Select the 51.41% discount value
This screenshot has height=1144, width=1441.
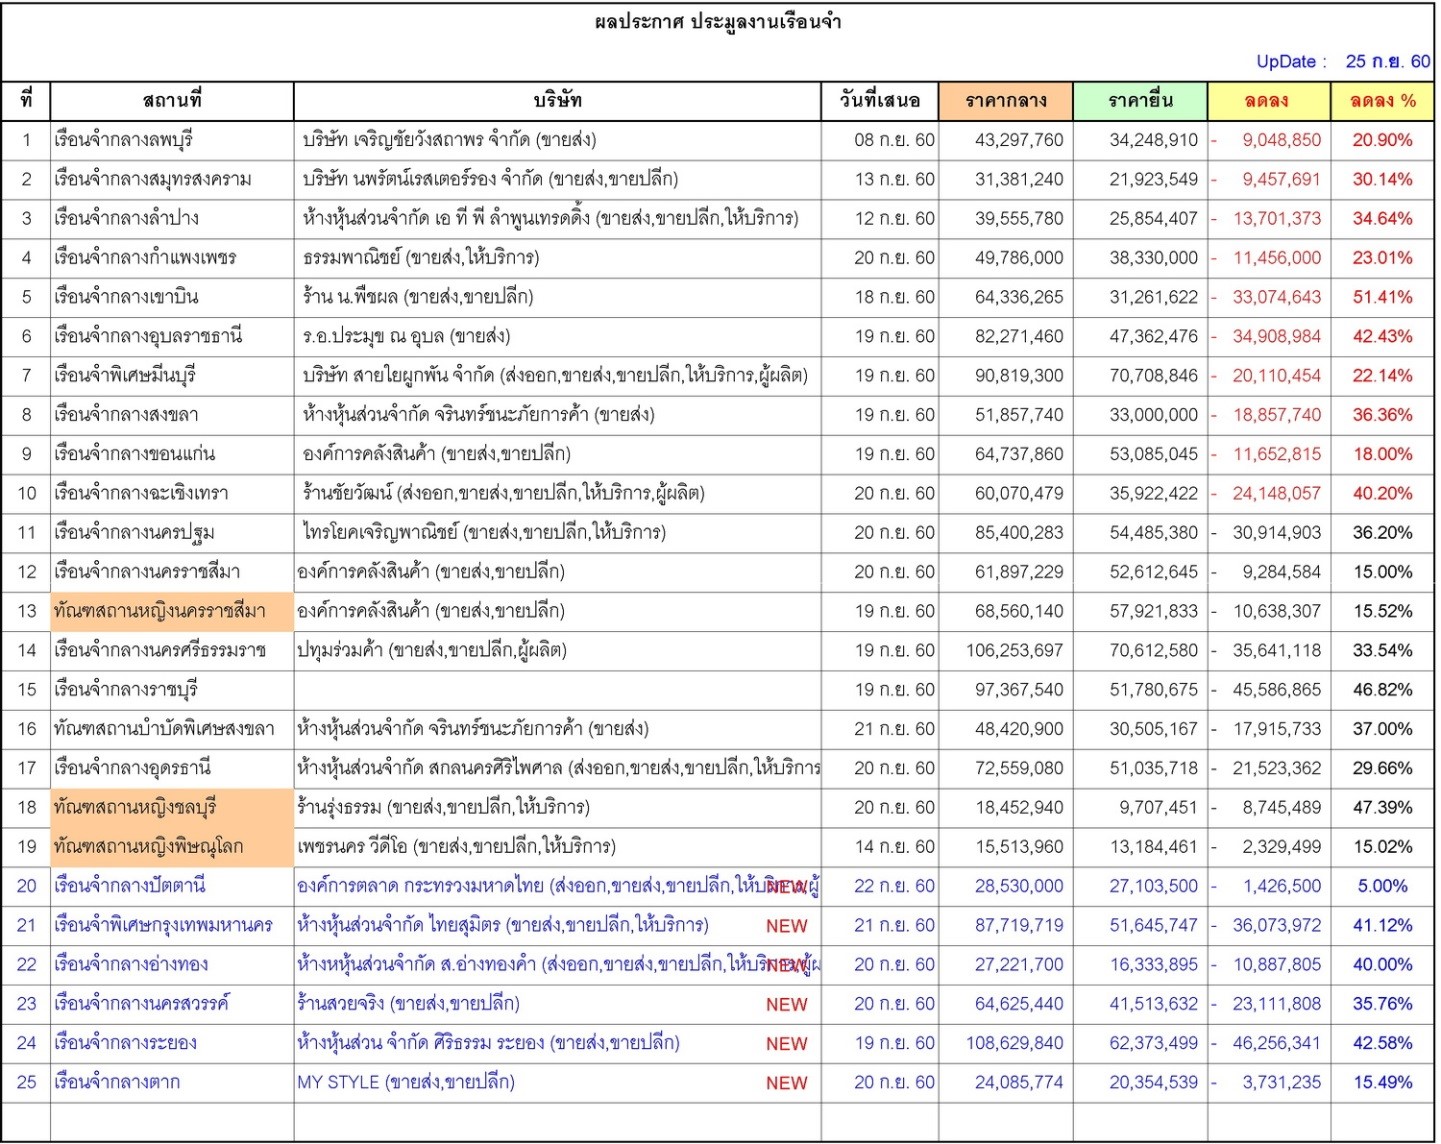coord(1382,297)
